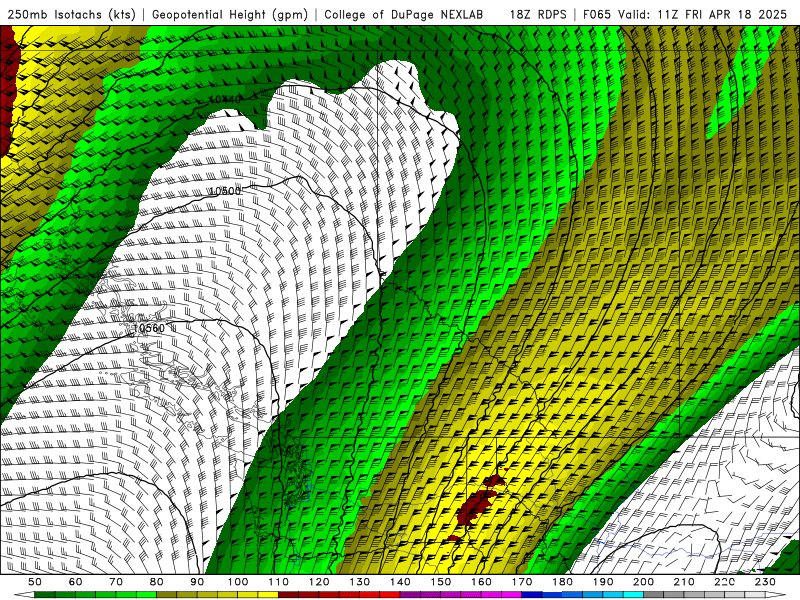Viewport: 800px width, 600px height.
Task: Click the 'F065' forecast hour text
Action: [x=597, y=15]
